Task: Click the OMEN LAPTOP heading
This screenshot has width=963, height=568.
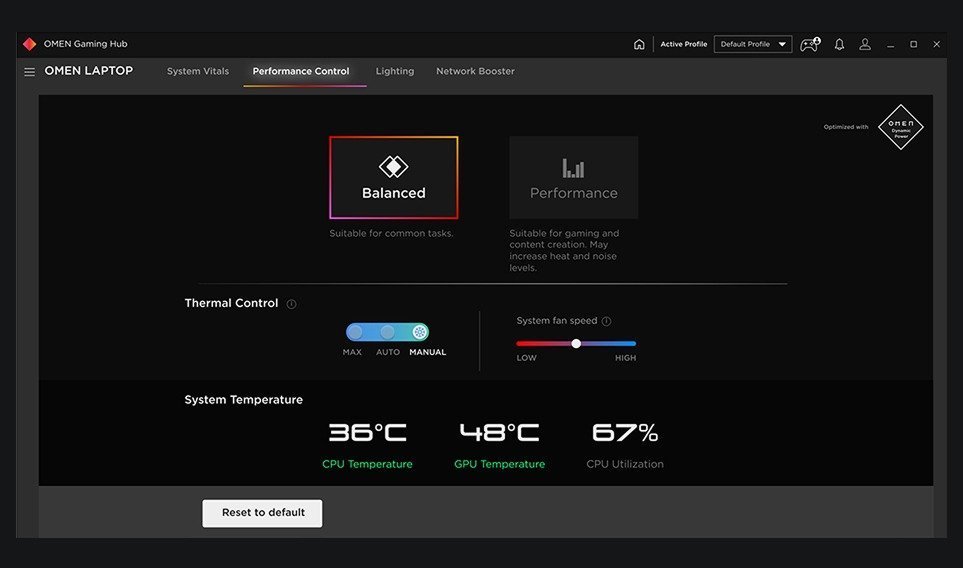Action: pyautogui.click(x=88, y=71)
